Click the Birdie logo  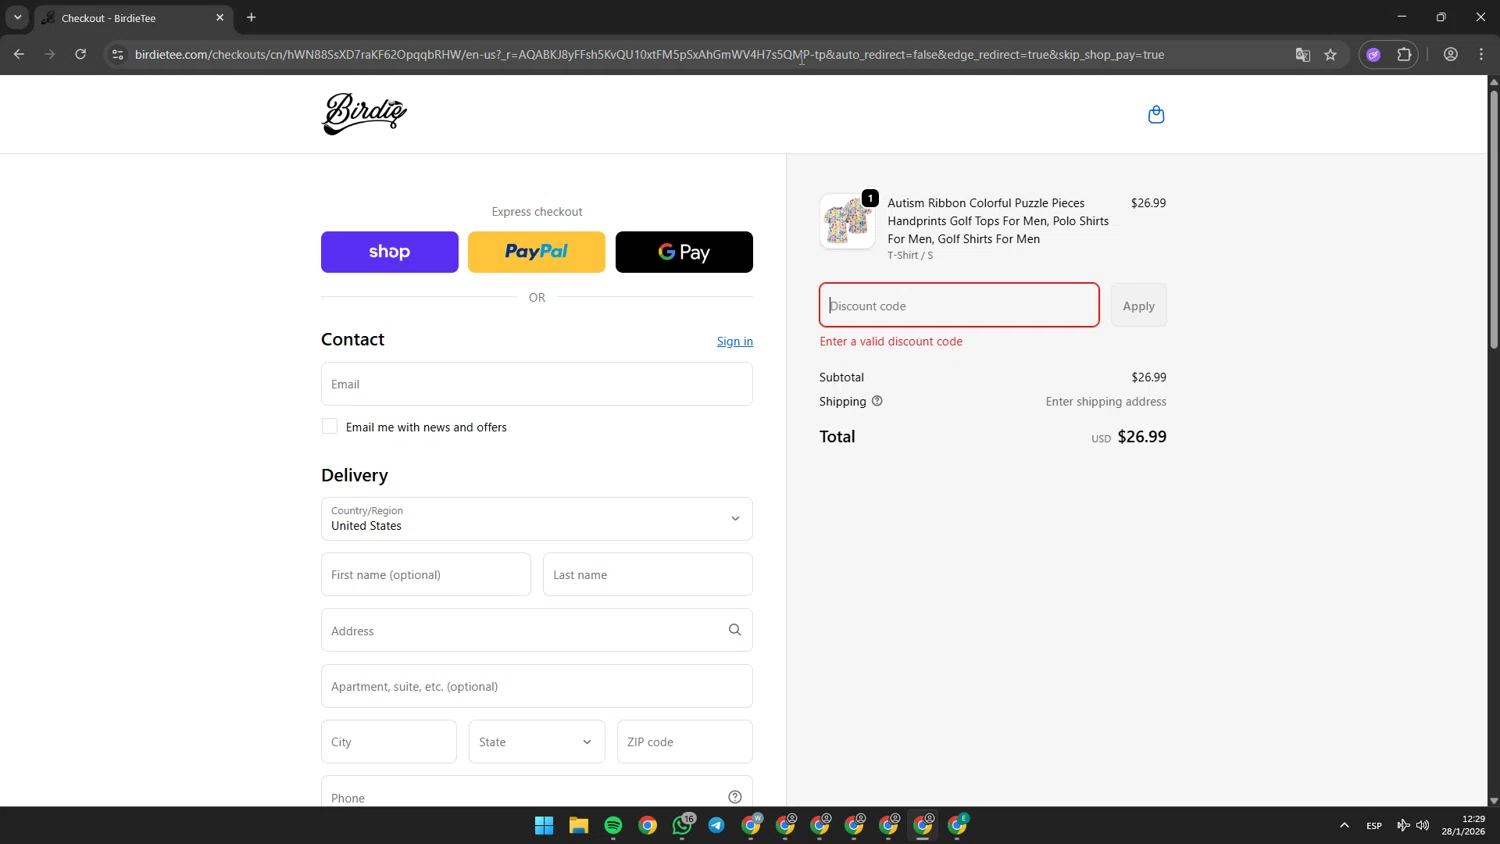[x=364, y=114]
